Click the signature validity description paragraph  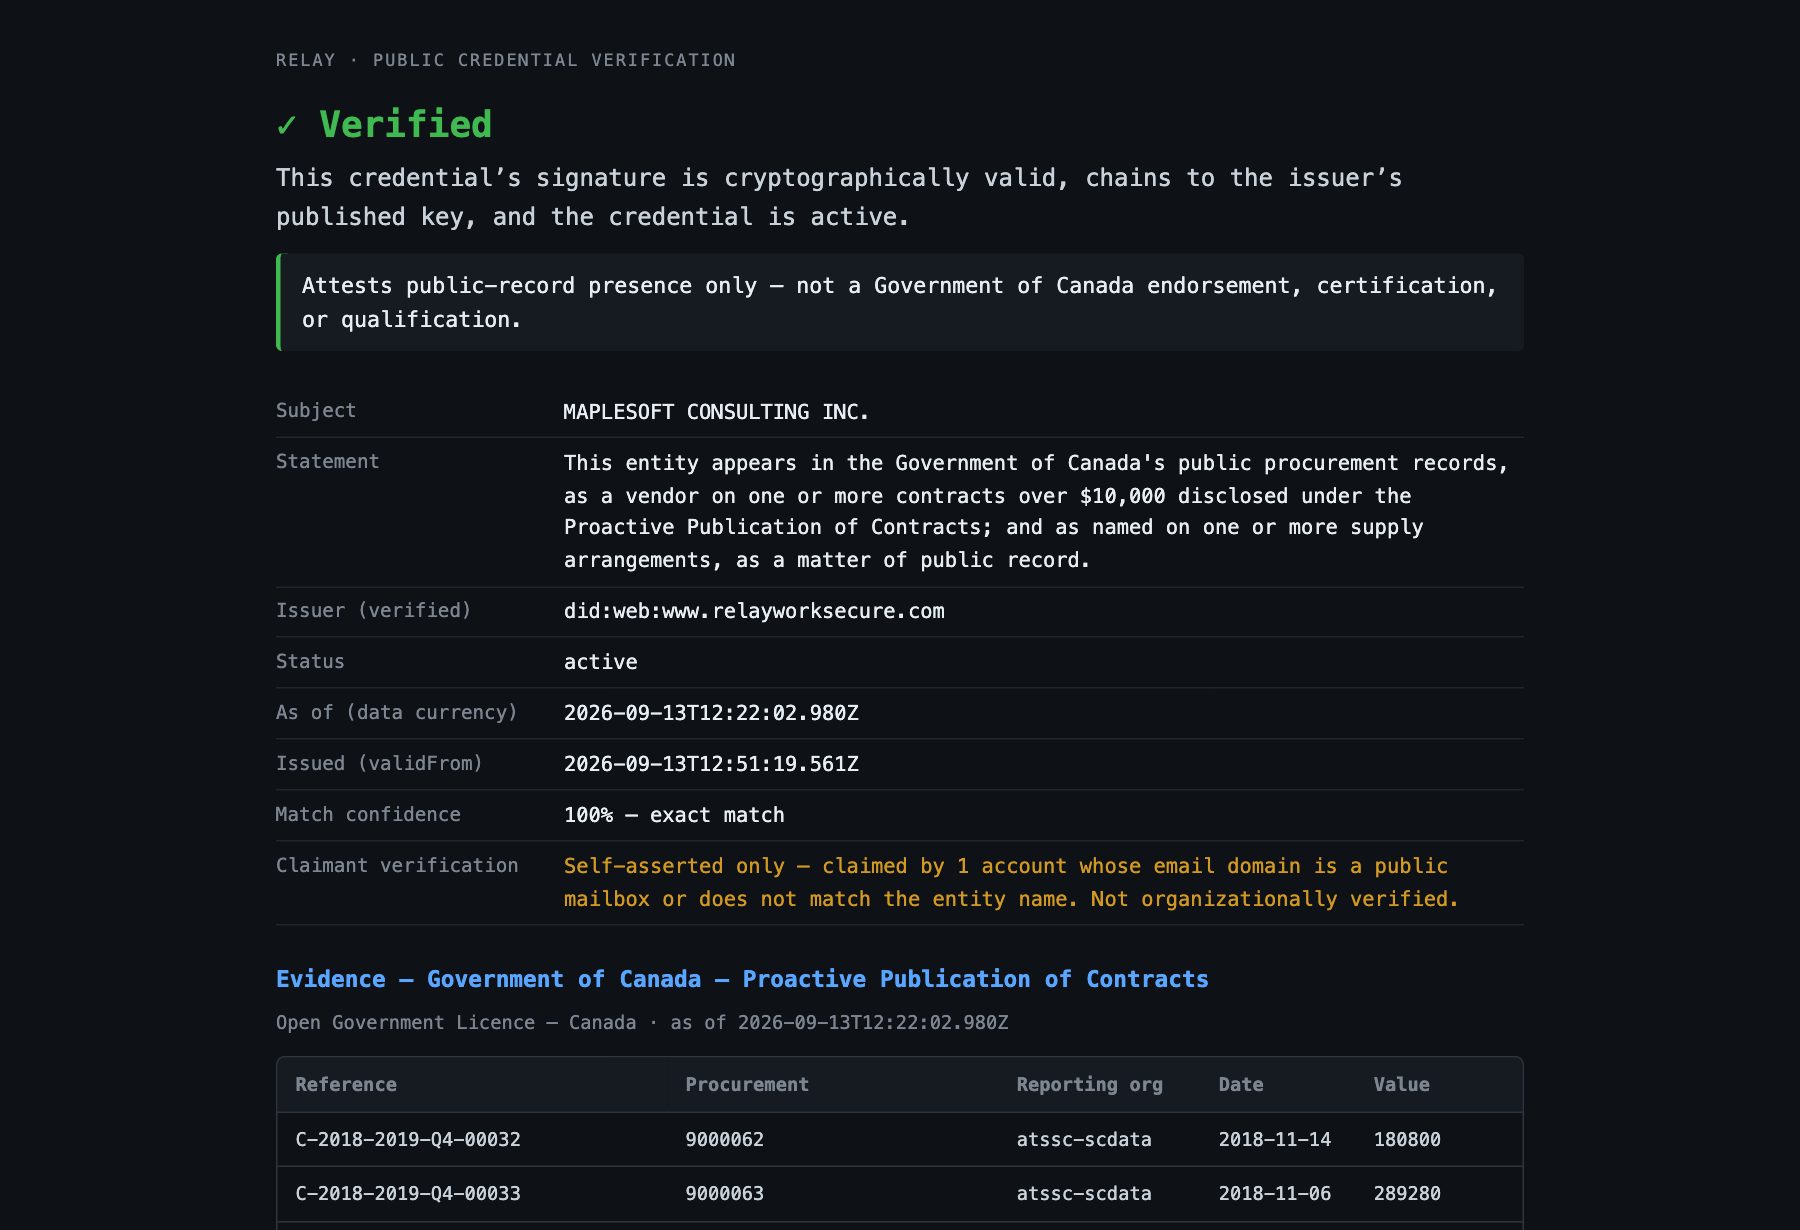[839, 197]
